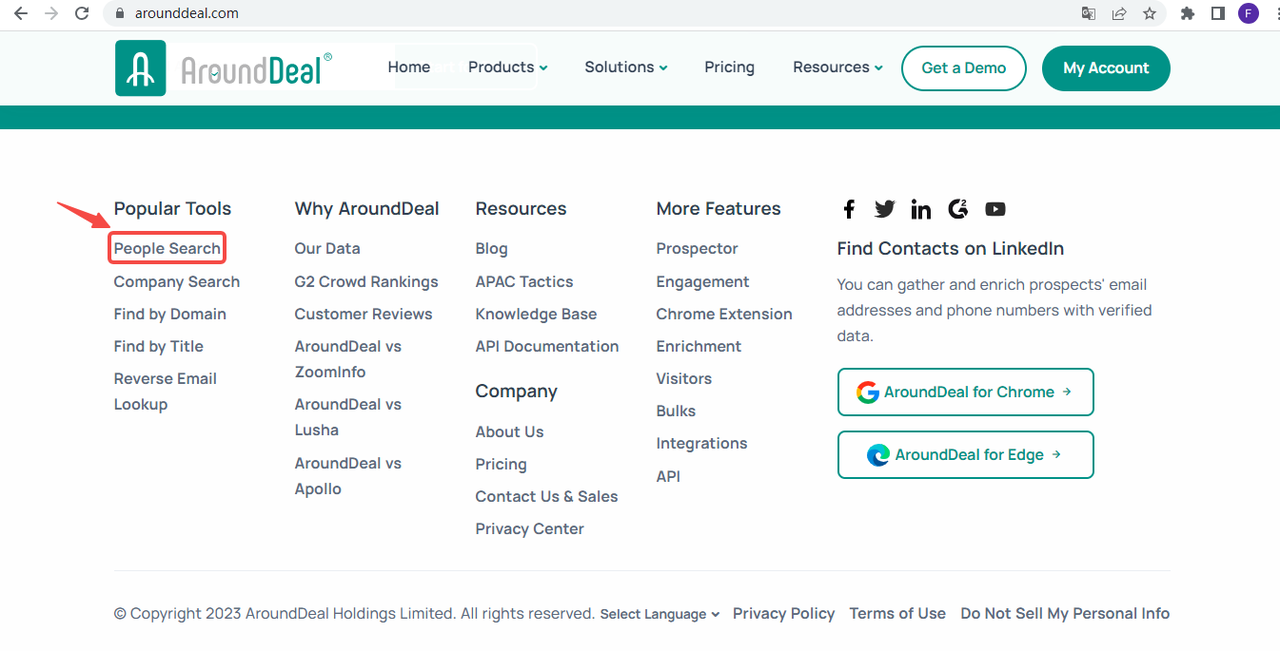The image size is (1280, 651).
Task: Open AroundDeal's LinkedIn page icon
Action: (921, 209)
